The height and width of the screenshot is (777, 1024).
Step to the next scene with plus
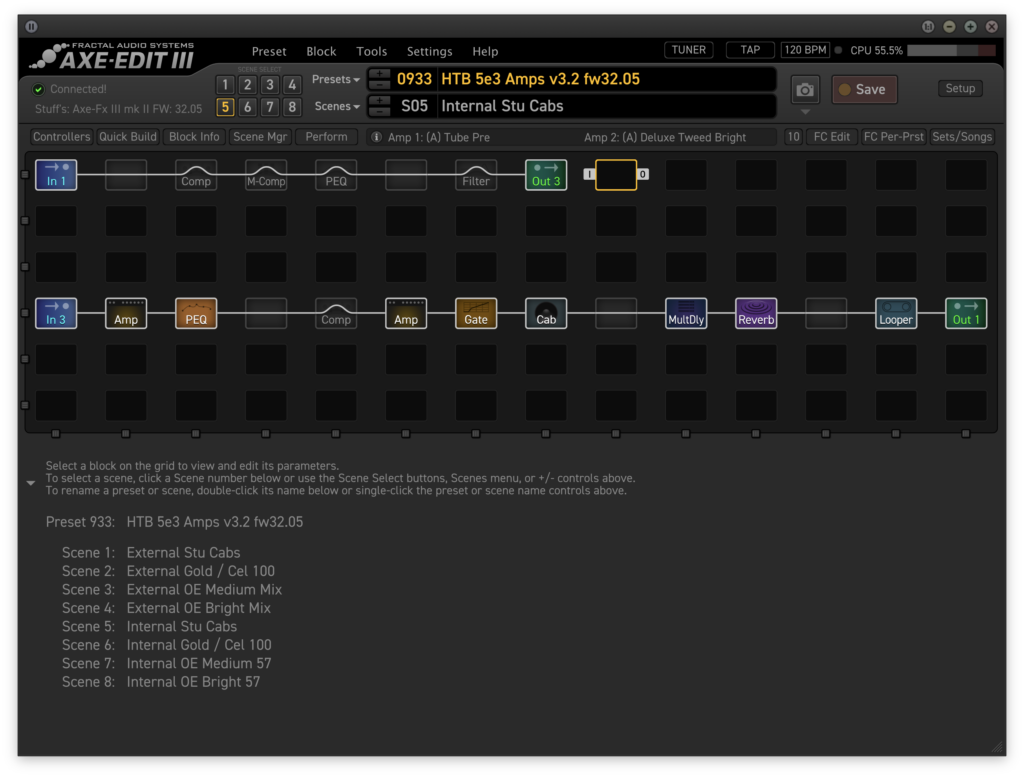[x=379, y=101]
